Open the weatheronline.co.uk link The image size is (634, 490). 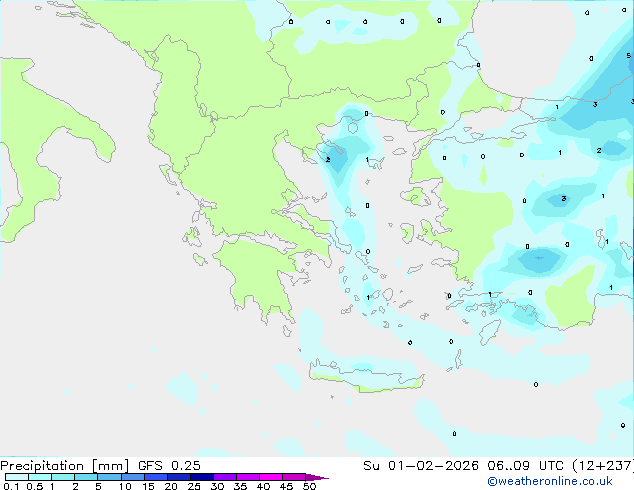pyautogui.click(x=550, y=481)
